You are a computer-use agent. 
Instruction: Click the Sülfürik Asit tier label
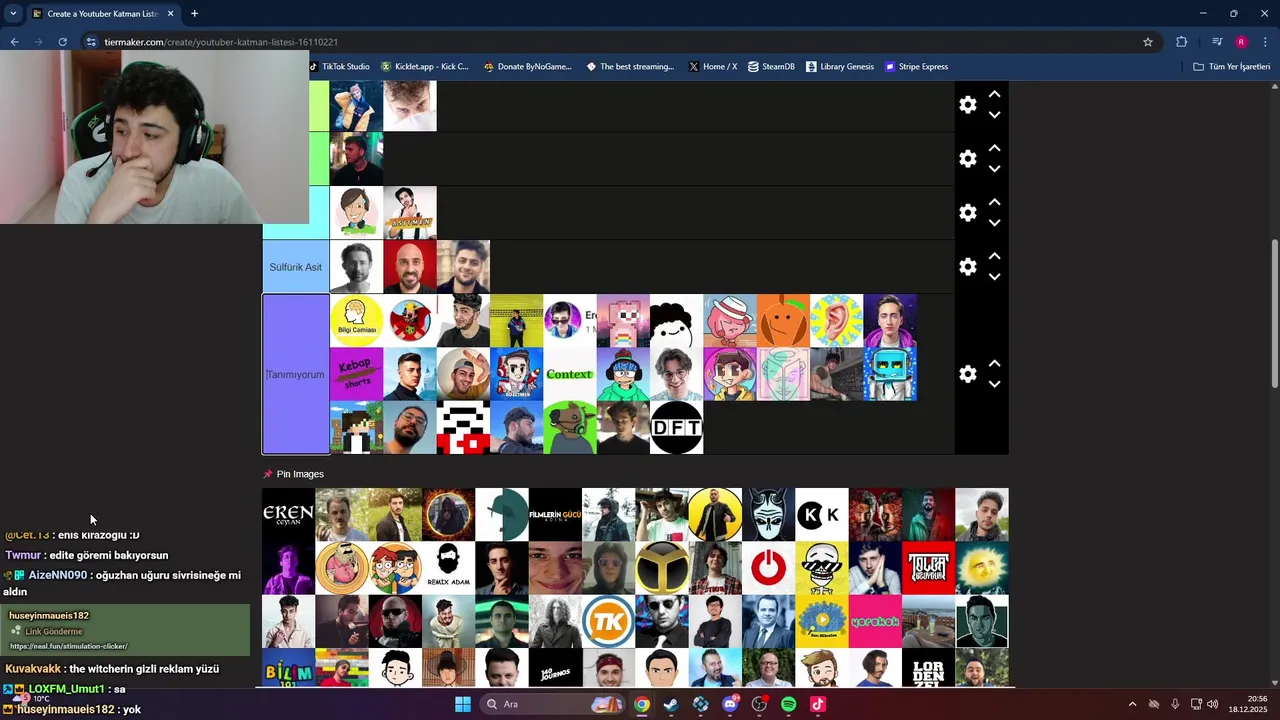tap(295, 267)
